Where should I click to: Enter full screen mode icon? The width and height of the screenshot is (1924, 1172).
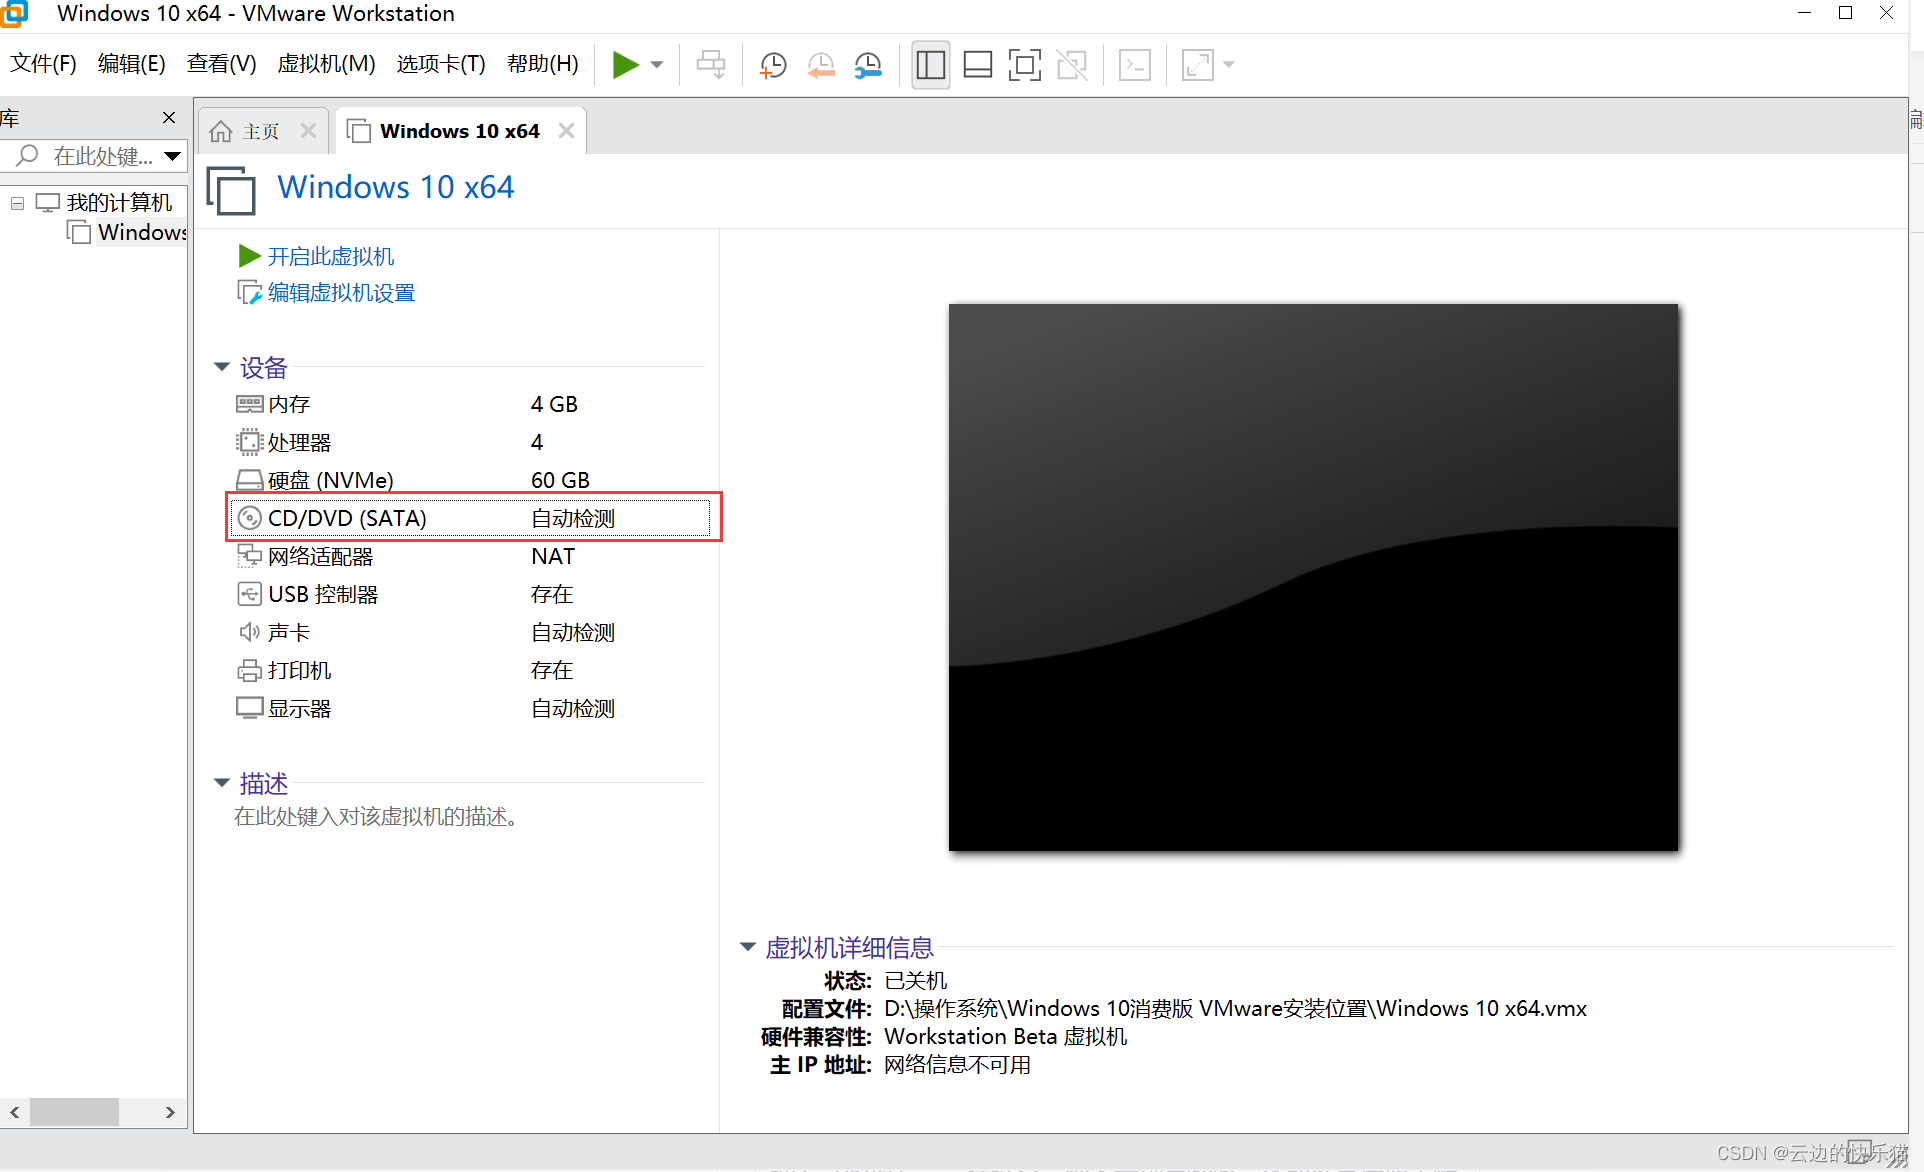[x=1024, y=66]
